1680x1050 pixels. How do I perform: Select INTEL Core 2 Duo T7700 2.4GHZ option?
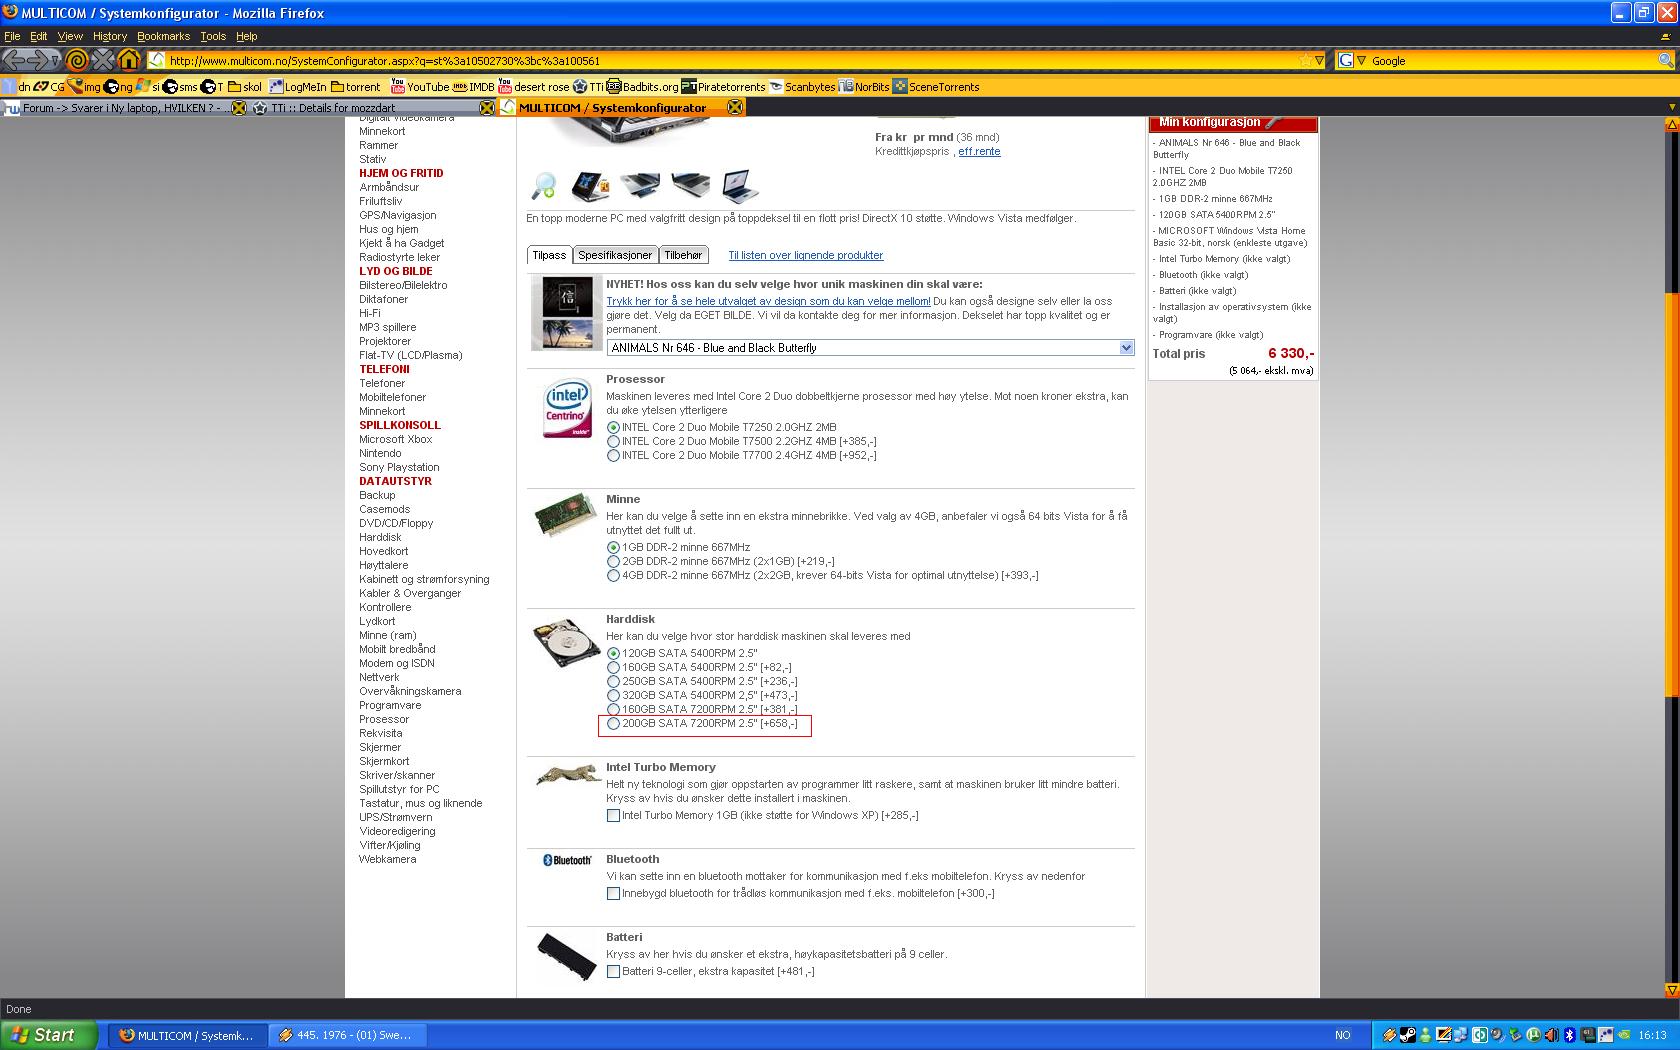pos(613,455)
